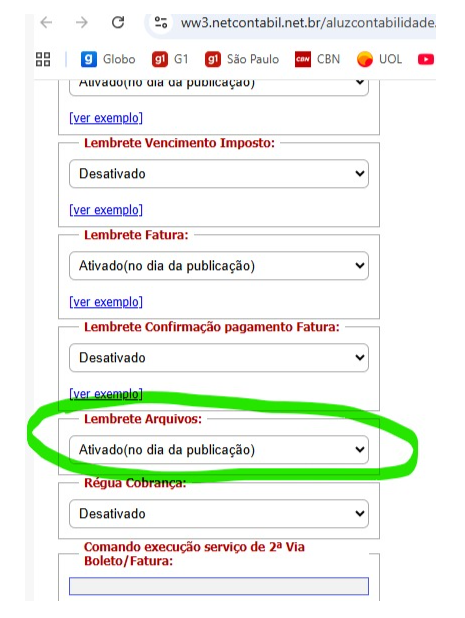
Task: Click the browser forward arrow
Action: pyautogui.click(x=82, y=22)
